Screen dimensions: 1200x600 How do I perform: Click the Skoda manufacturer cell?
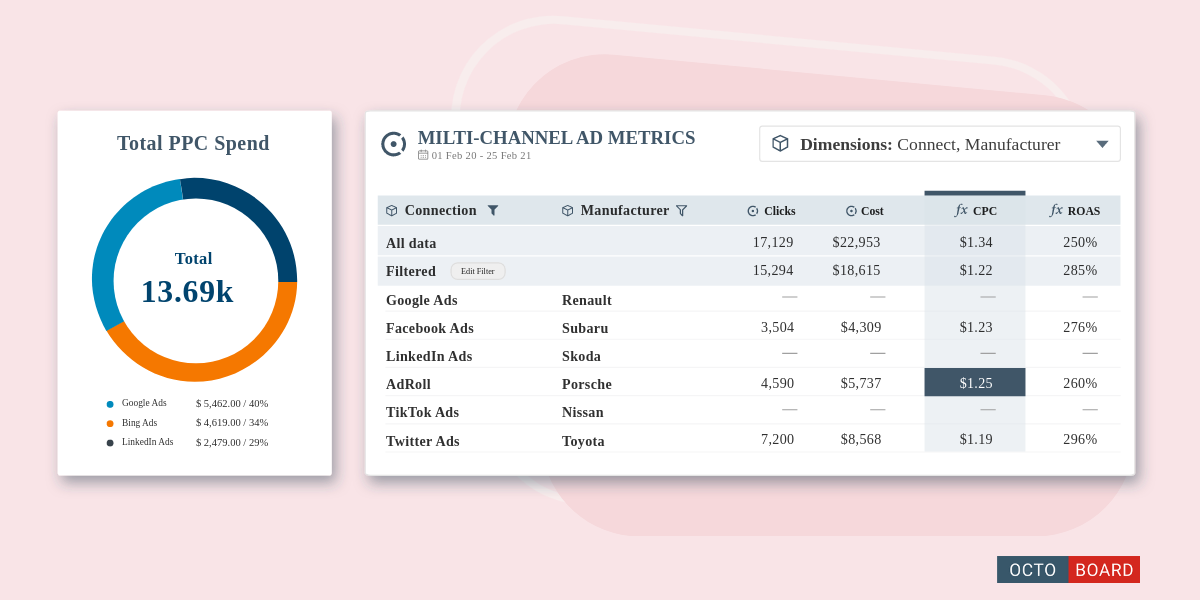pos(581,356)
